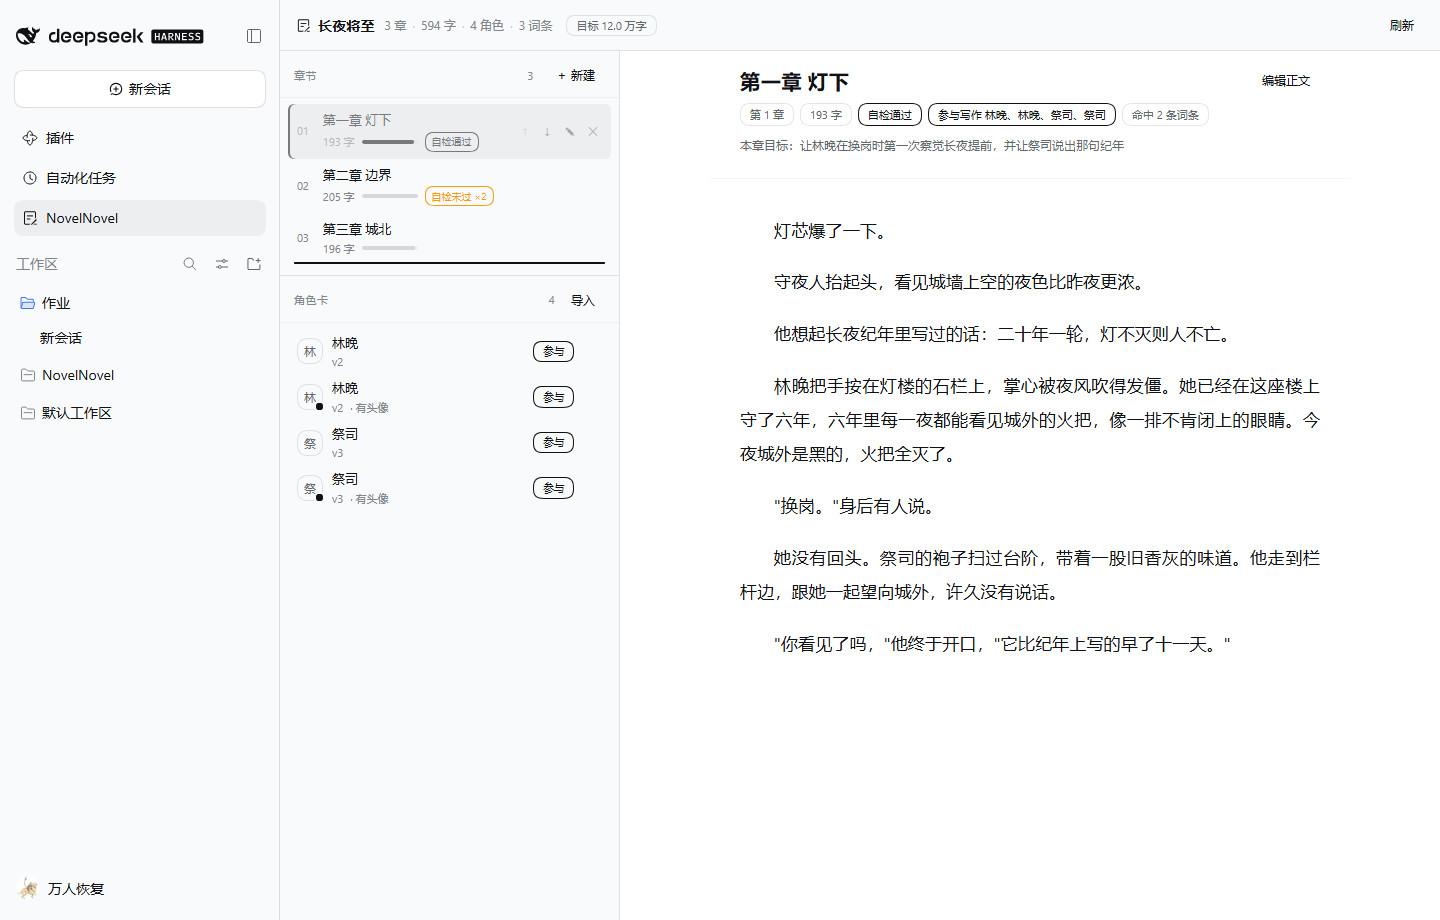Open the 插件 menu item

140,138
